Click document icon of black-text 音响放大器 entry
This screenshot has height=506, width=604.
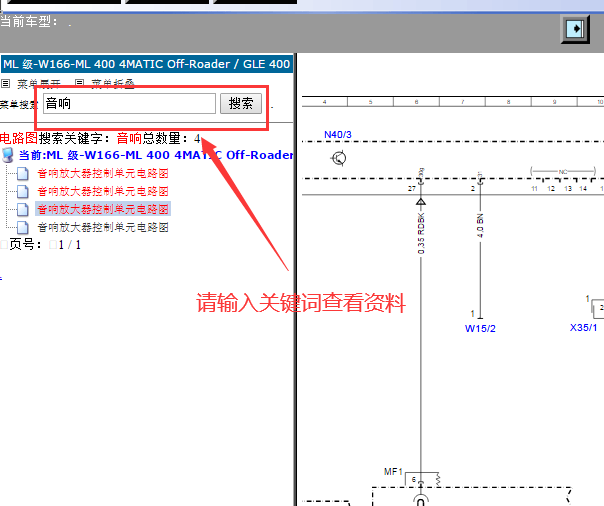tap(23, 228)
